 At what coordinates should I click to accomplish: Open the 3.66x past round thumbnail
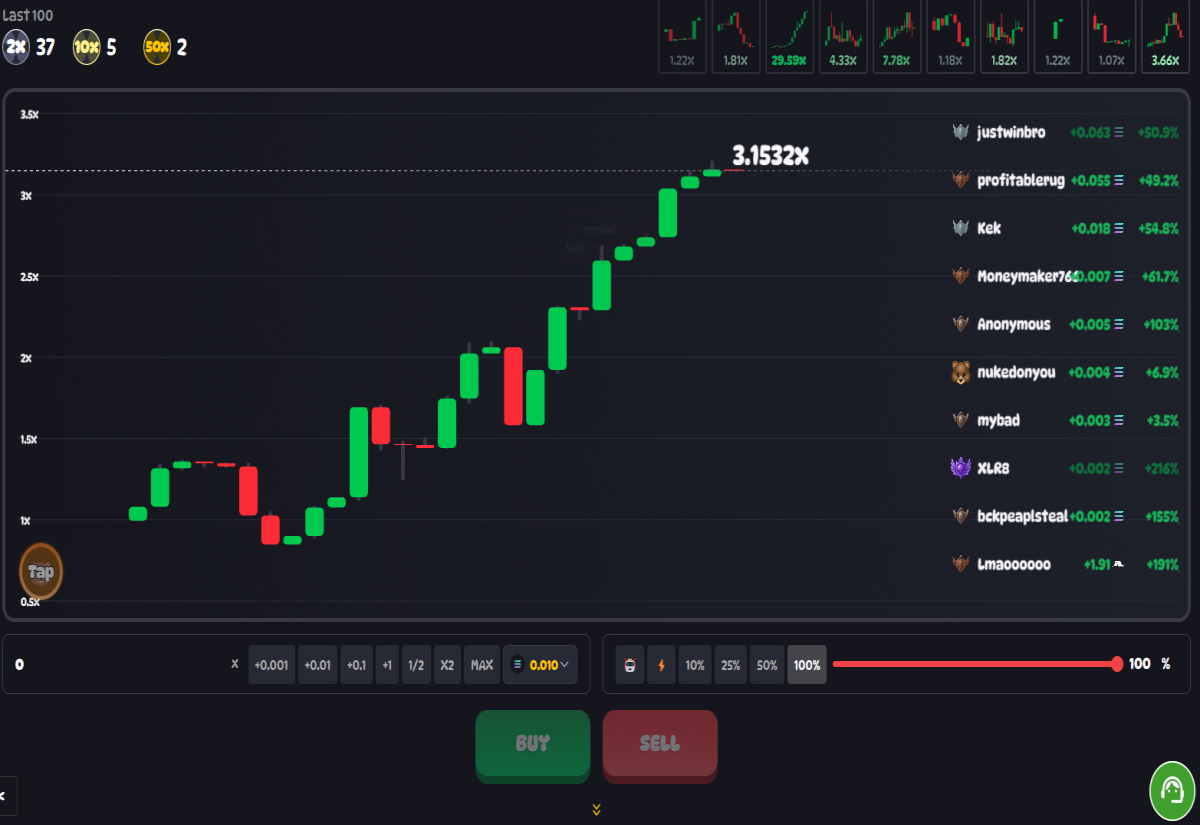click(1165, 37)
